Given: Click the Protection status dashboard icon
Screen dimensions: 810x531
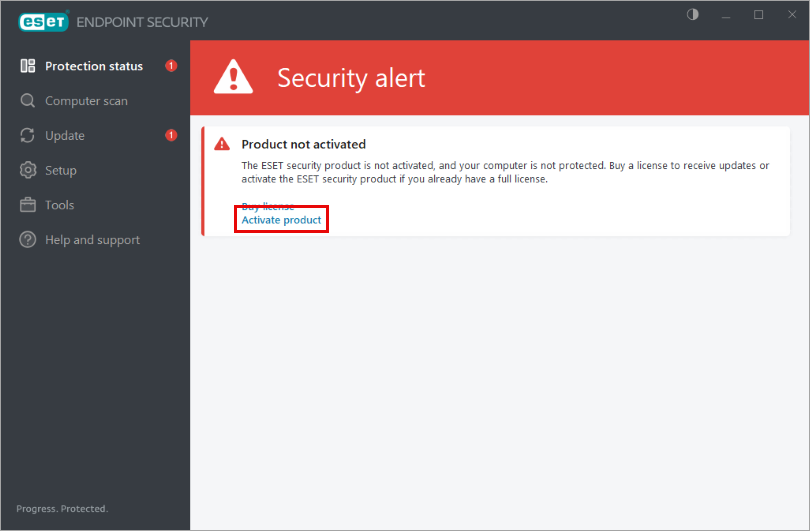Looking at the screenshot, I should click(x=28, y=66).
